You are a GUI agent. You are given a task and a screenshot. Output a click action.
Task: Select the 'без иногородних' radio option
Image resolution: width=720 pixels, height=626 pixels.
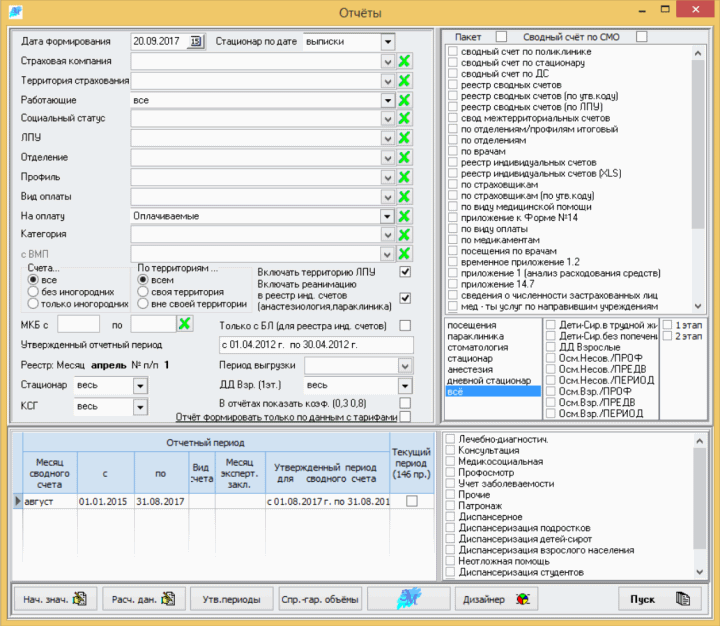tap(34, 292)
